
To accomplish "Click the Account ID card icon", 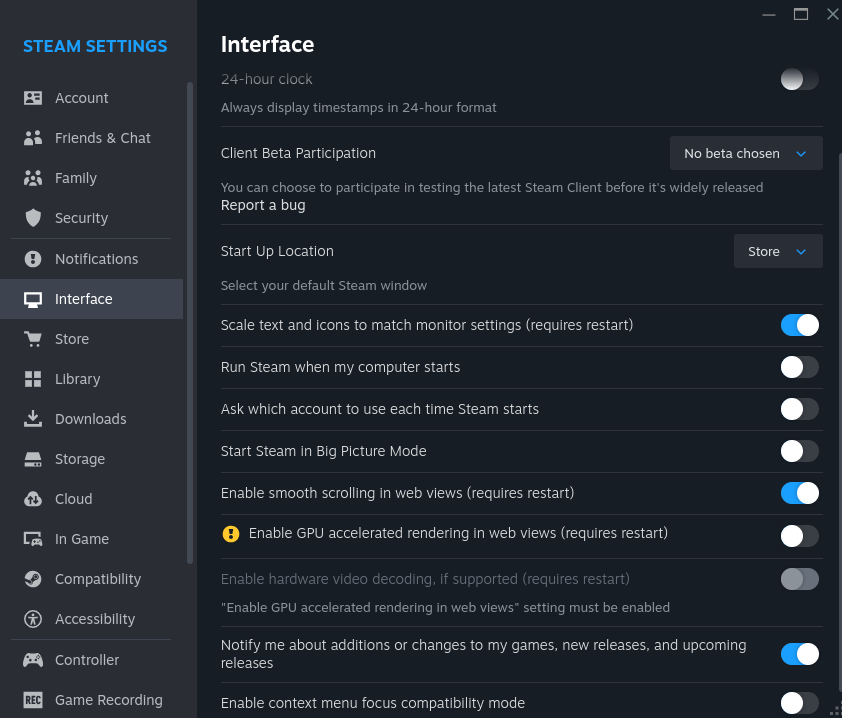I will click(x=33, y=98).
